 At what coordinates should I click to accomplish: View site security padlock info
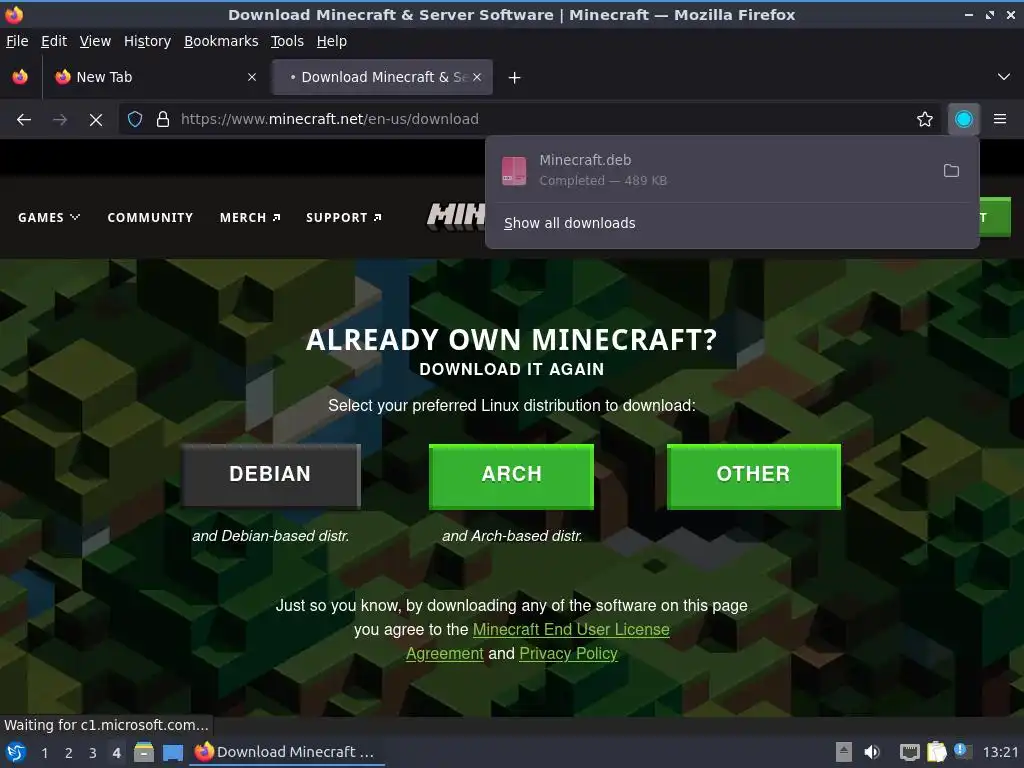tap(163, 120)
